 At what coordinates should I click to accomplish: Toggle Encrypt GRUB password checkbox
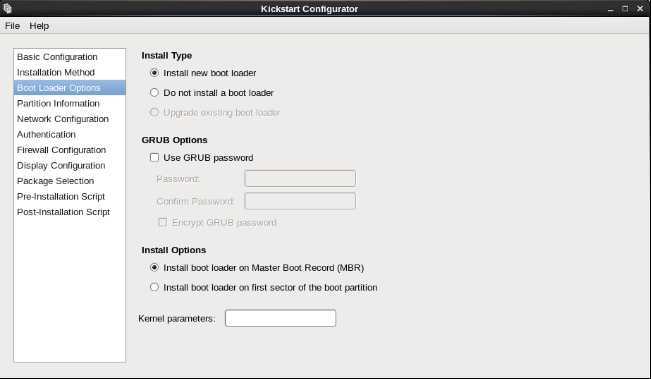162,222
